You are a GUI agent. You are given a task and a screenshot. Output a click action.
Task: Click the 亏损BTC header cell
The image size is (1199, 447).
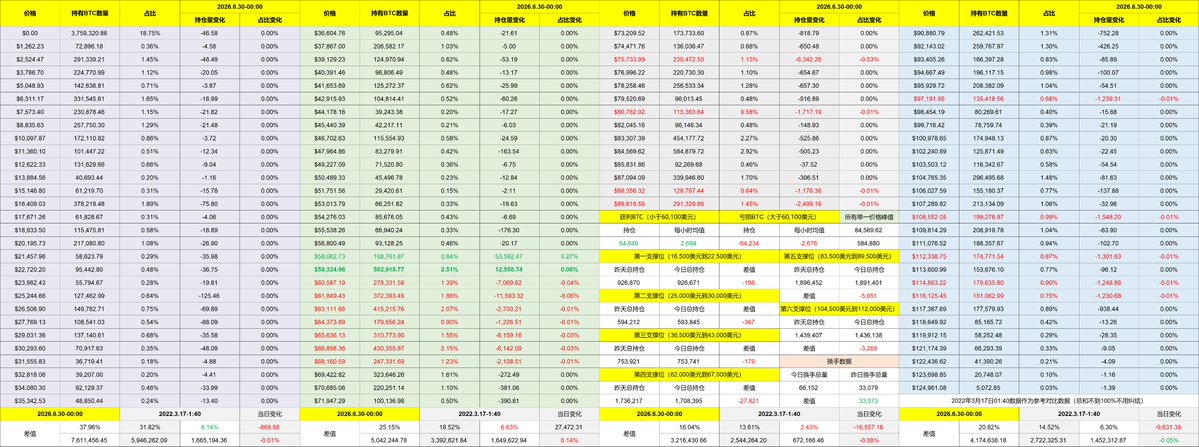pos(779,217)
